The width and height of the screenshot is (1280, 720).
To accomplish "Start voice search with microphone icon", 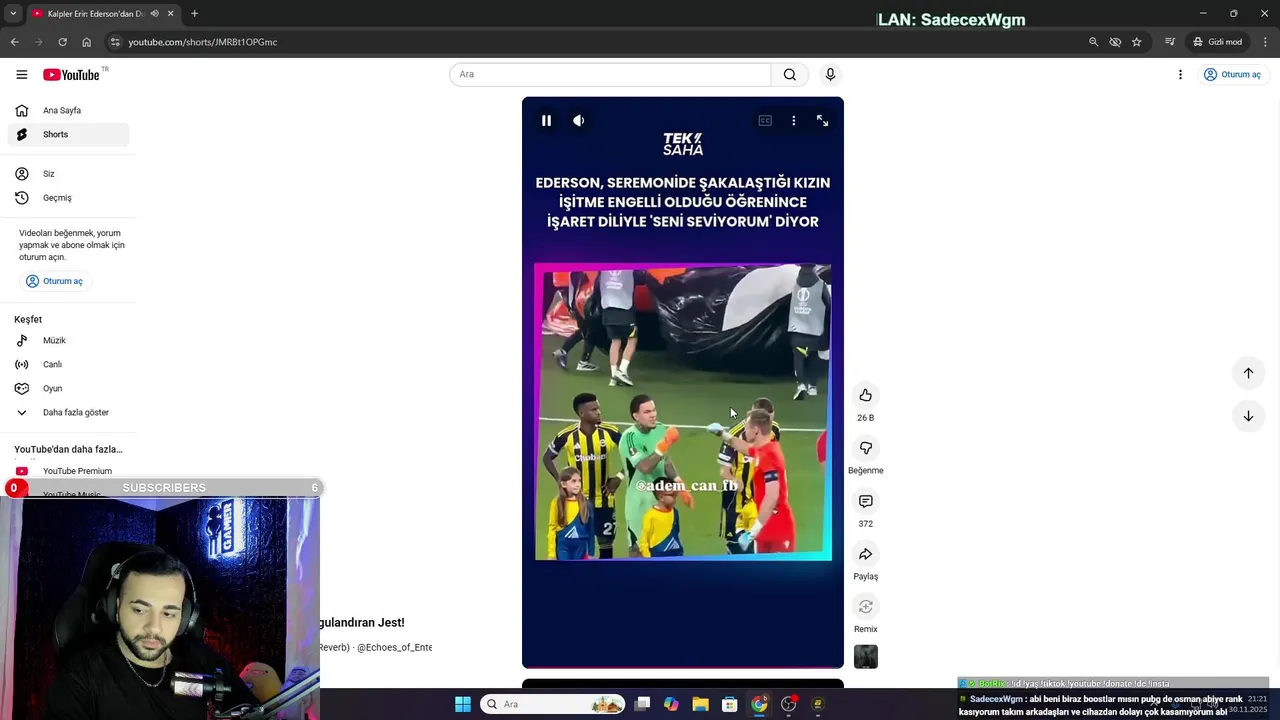I will click(830, 74).
